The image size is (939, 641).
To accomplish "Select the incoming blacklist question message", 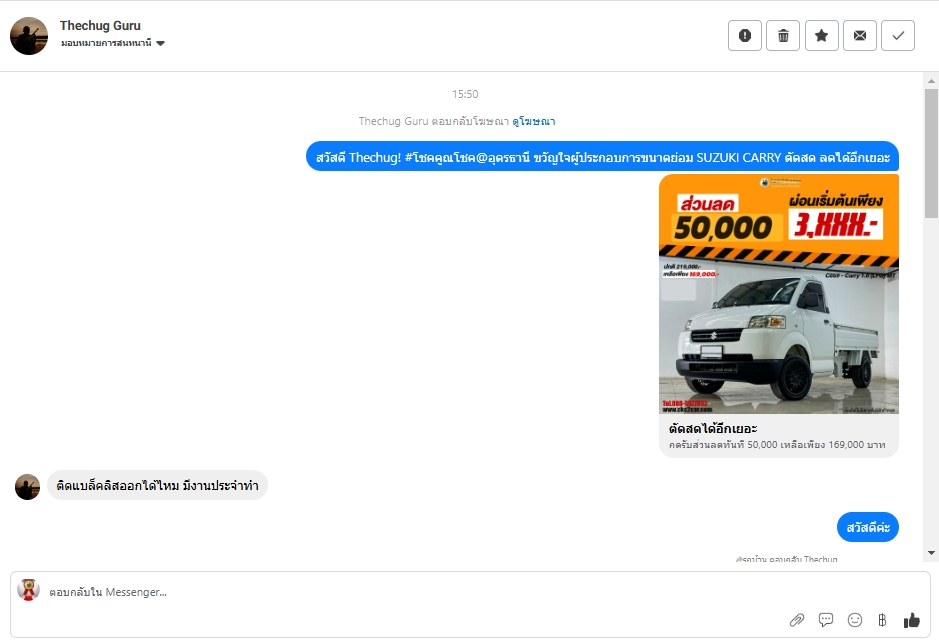I will click(x=157, y=485).
